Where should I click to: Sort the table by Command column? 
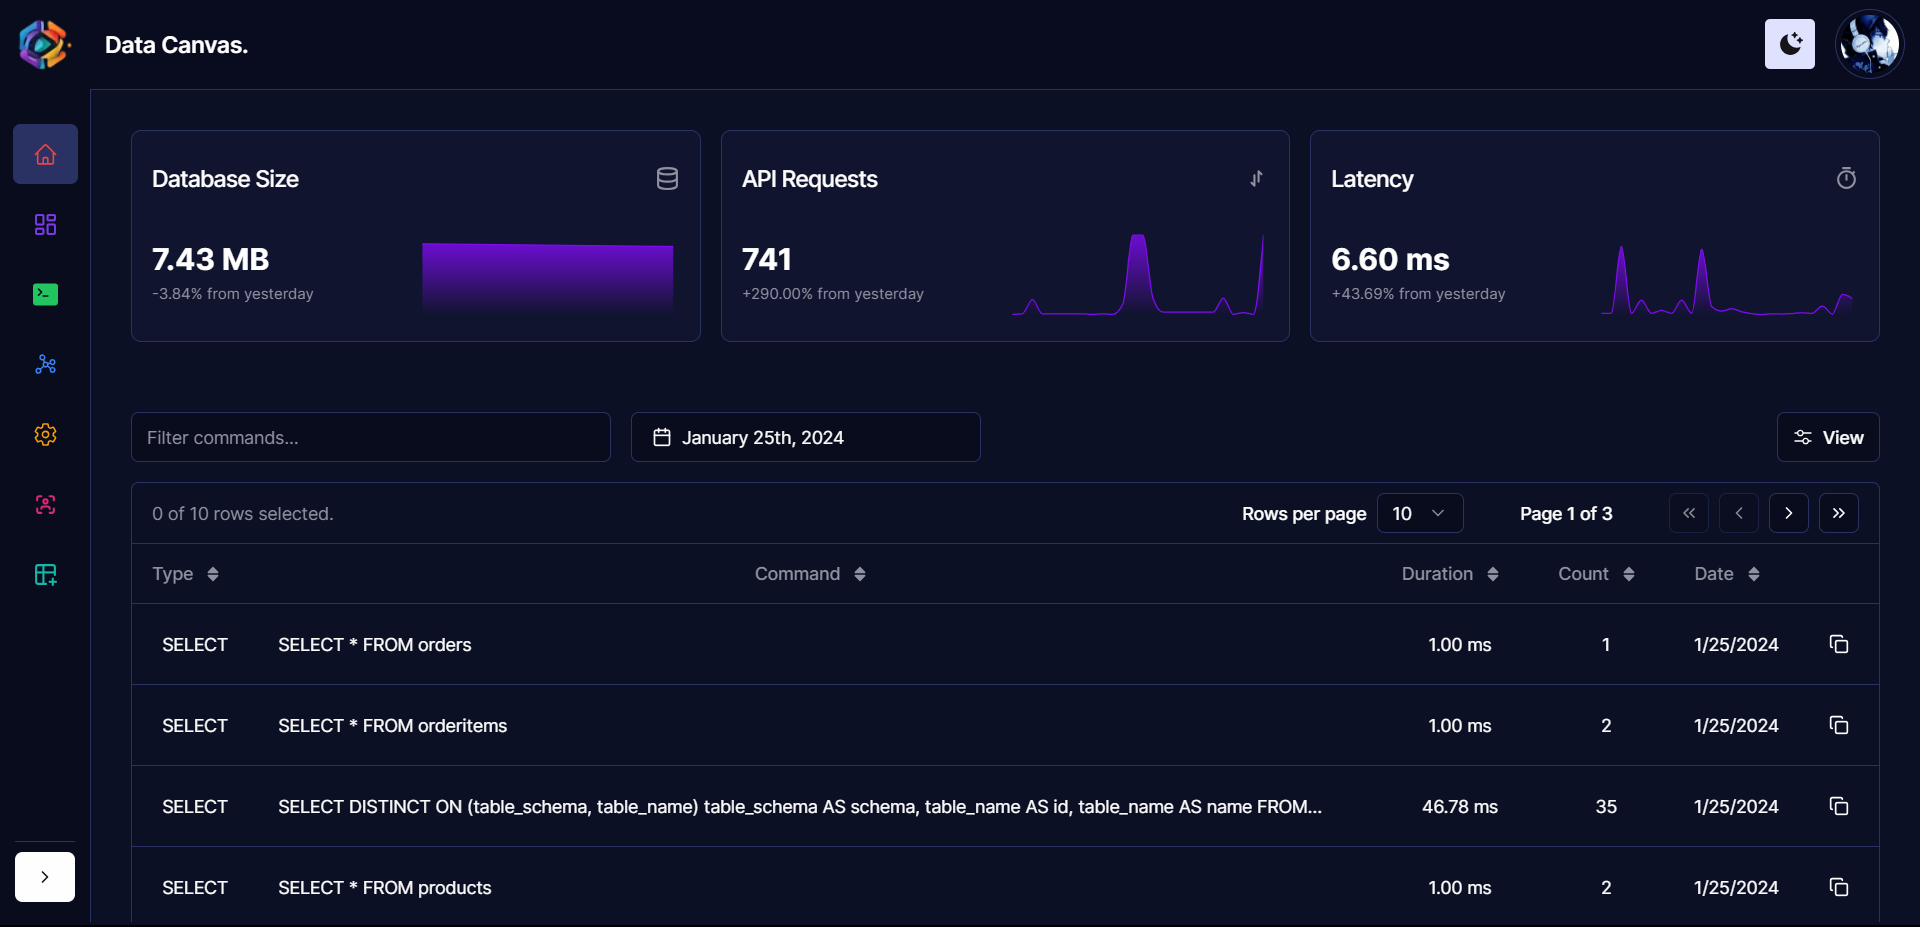click(x=810, y=574)
